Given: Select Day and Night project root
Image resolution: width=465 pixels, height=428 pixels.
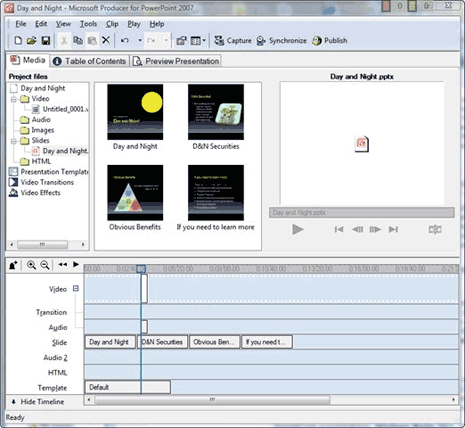Looking at the screenshot, I should point(43,88).
